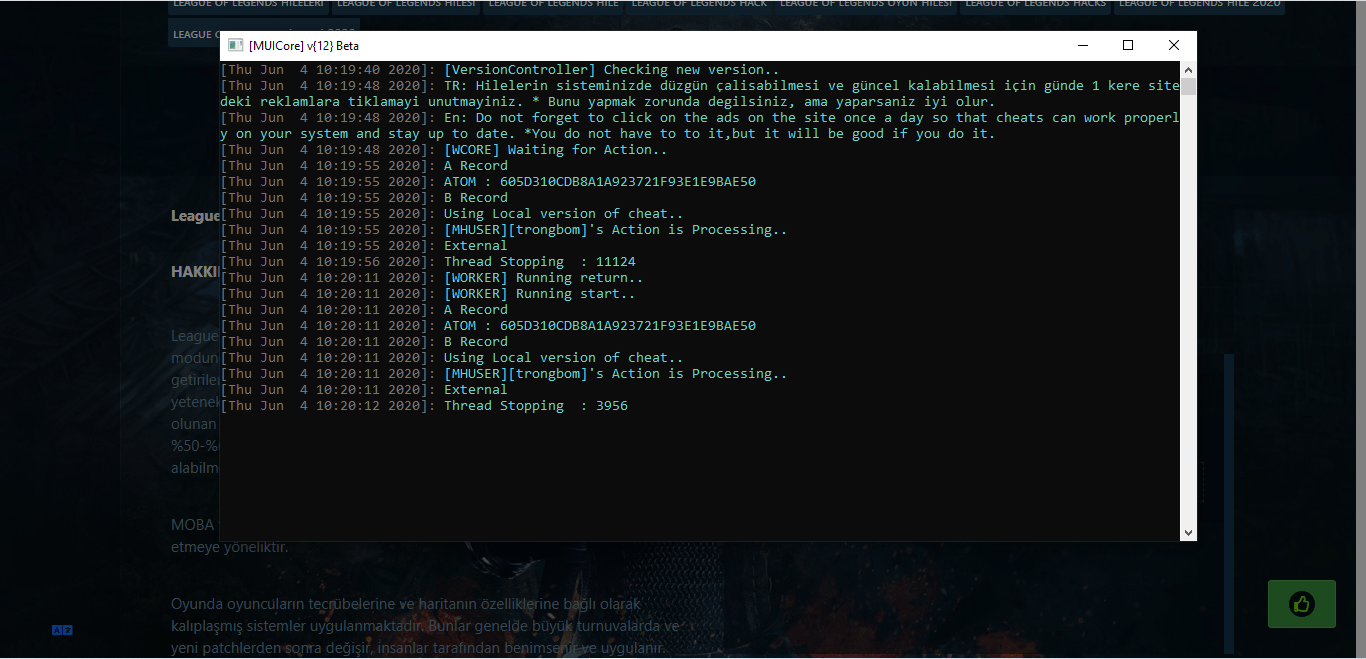Click the "A Record" line logged at 10:19:55

tap(364, 166)
